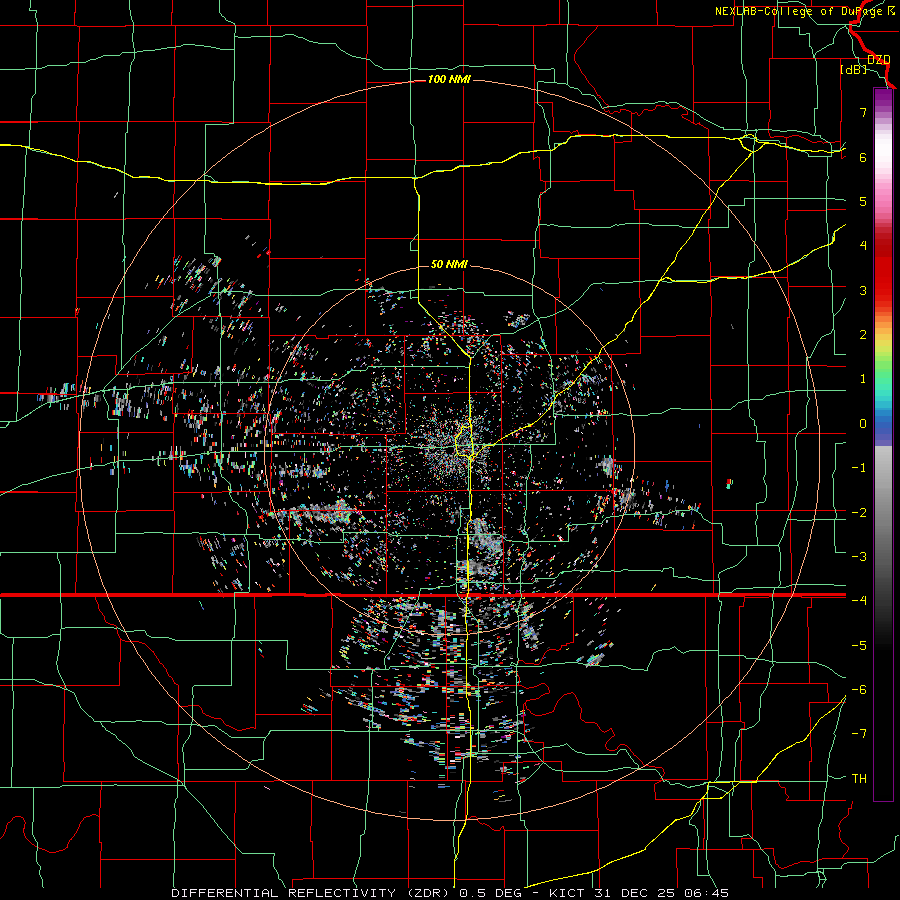900x900 pixels.
Task: Click the 100 NMI range ring label
Action: click(x=449, y=79)
